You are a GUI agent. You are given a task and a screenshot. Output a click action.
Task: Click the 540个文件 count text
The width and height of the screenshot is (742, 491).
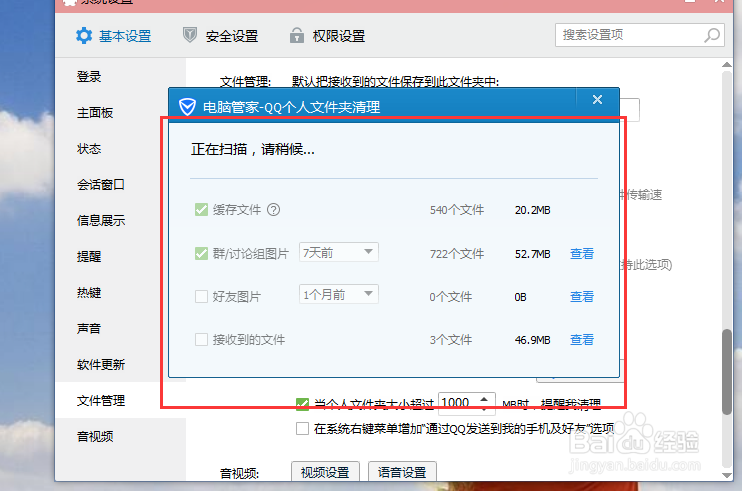[457, 210]
